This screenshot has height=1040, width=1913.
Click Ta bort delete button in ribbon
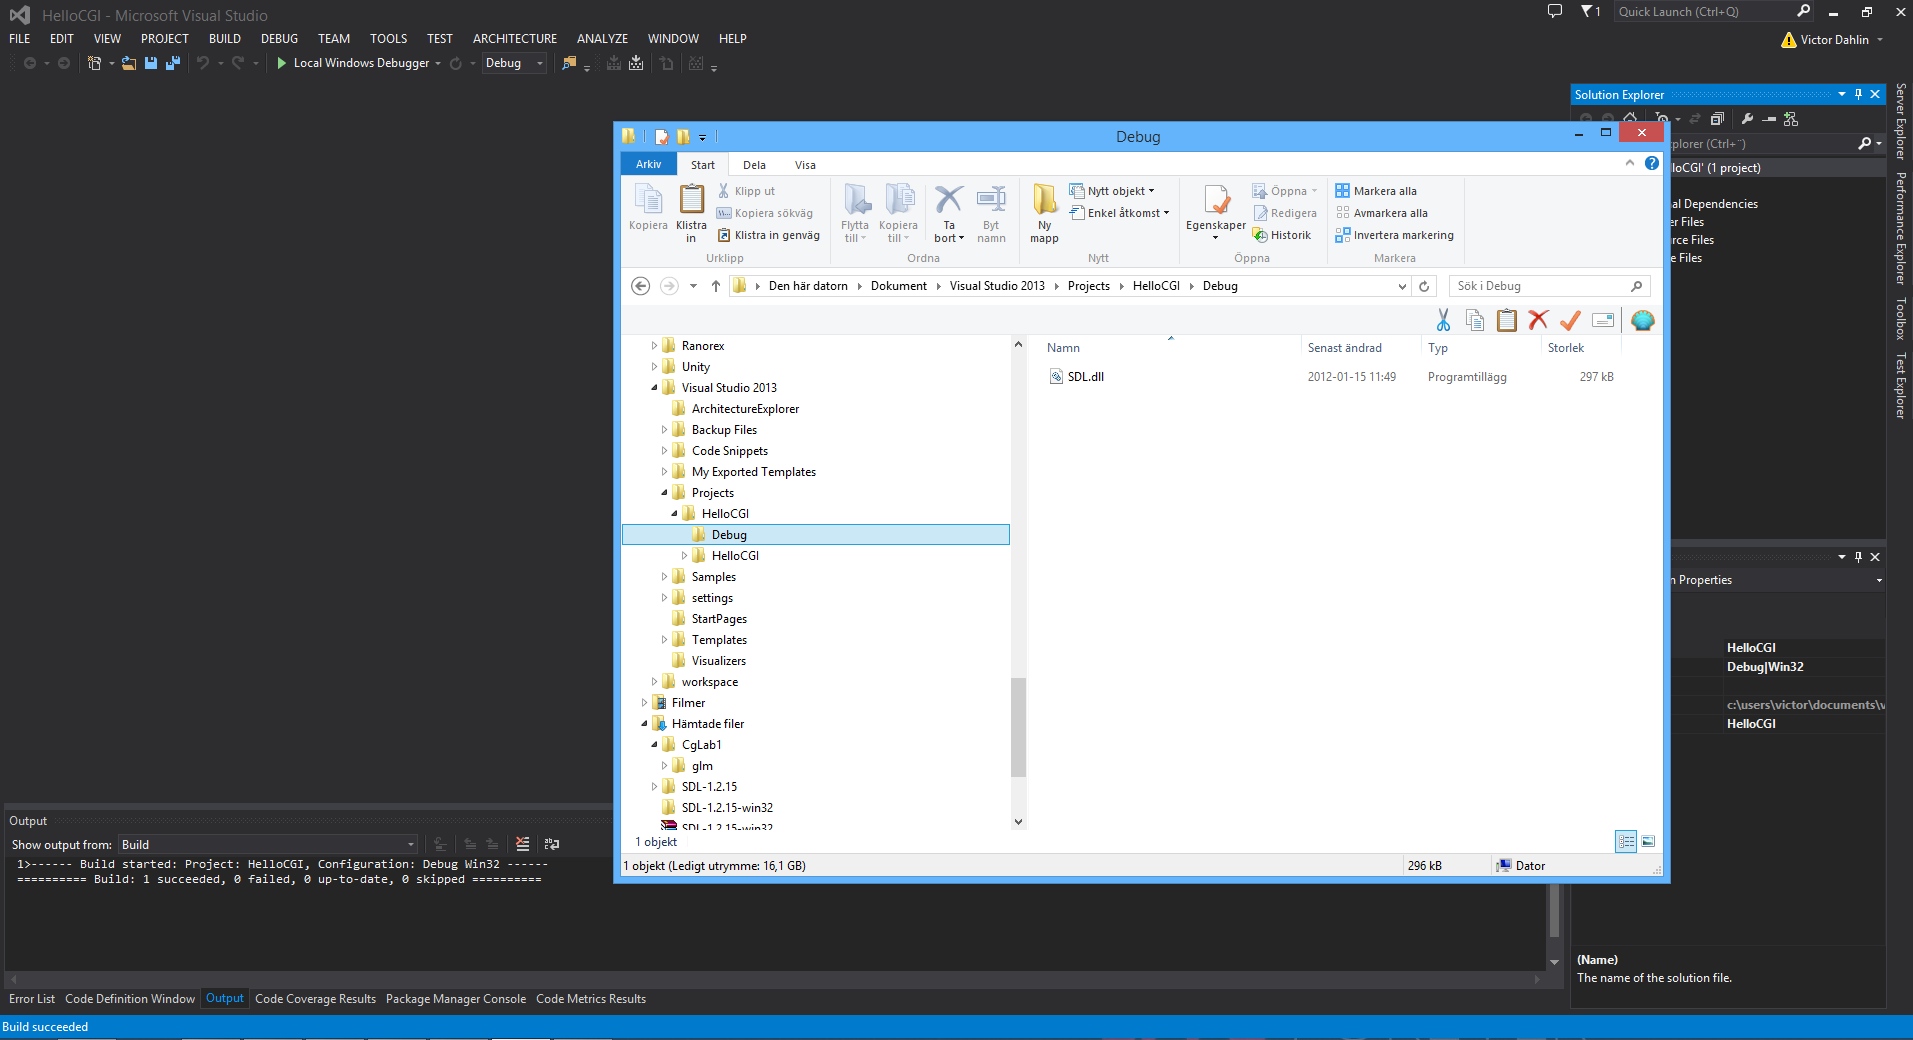click(x=949, y=213)
